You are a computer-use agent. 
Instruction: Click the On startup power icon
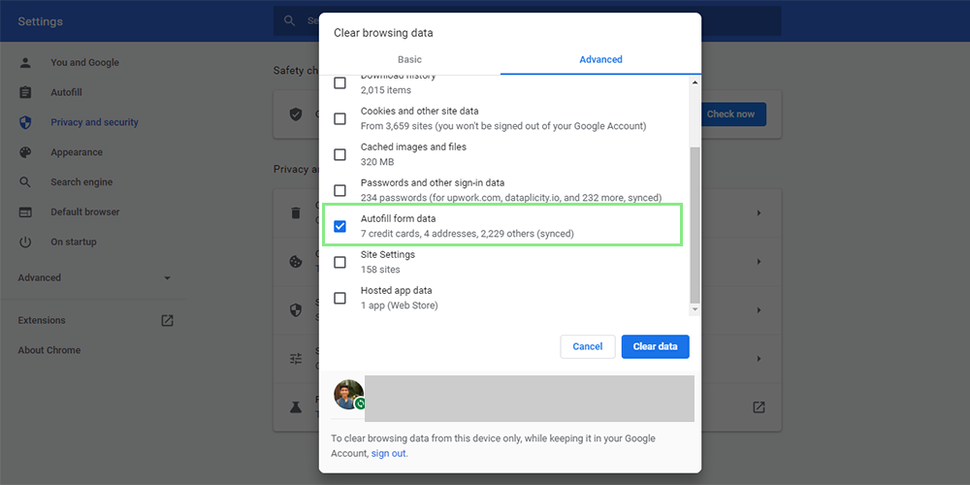[25, 242]
